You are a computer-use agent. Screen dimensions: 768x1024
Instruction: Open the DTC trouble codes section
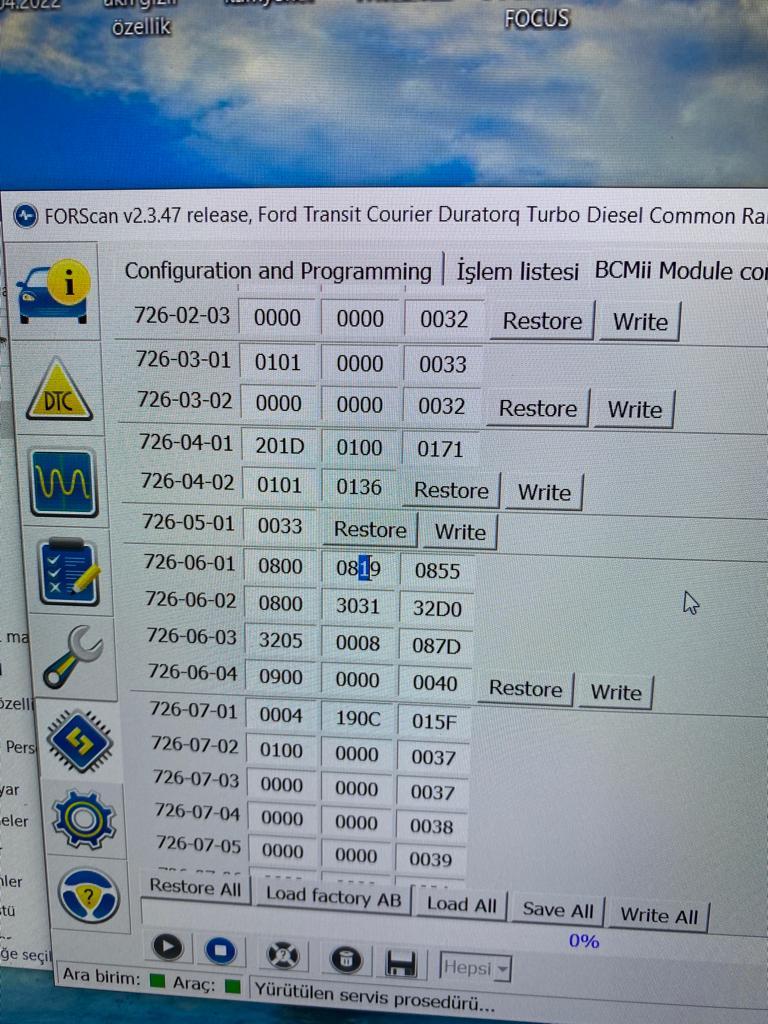tap(60, 391)
